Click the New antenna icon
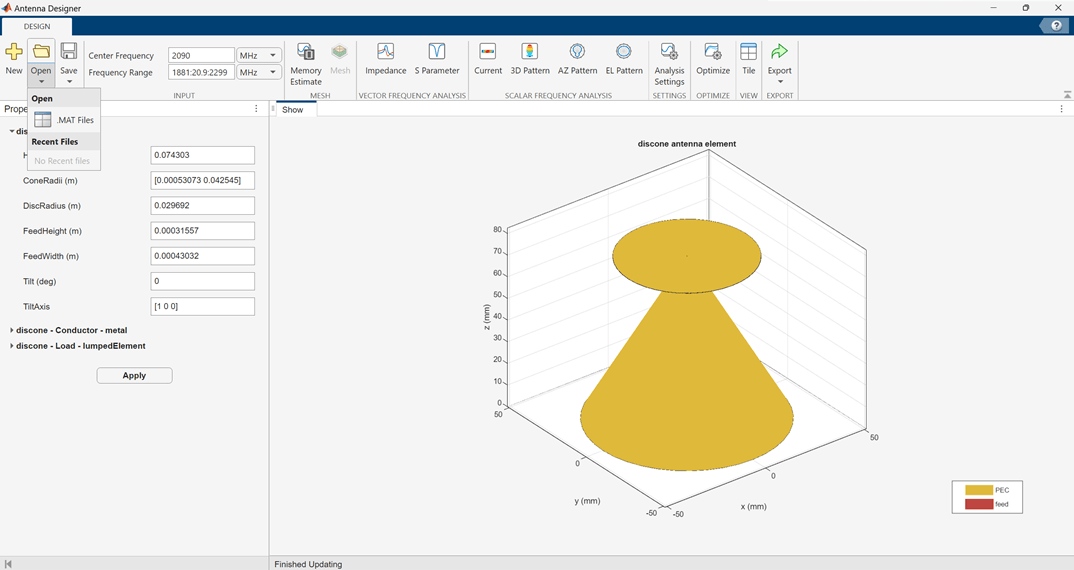This screenshot has width=1074, height=570. tap(14, 58)
